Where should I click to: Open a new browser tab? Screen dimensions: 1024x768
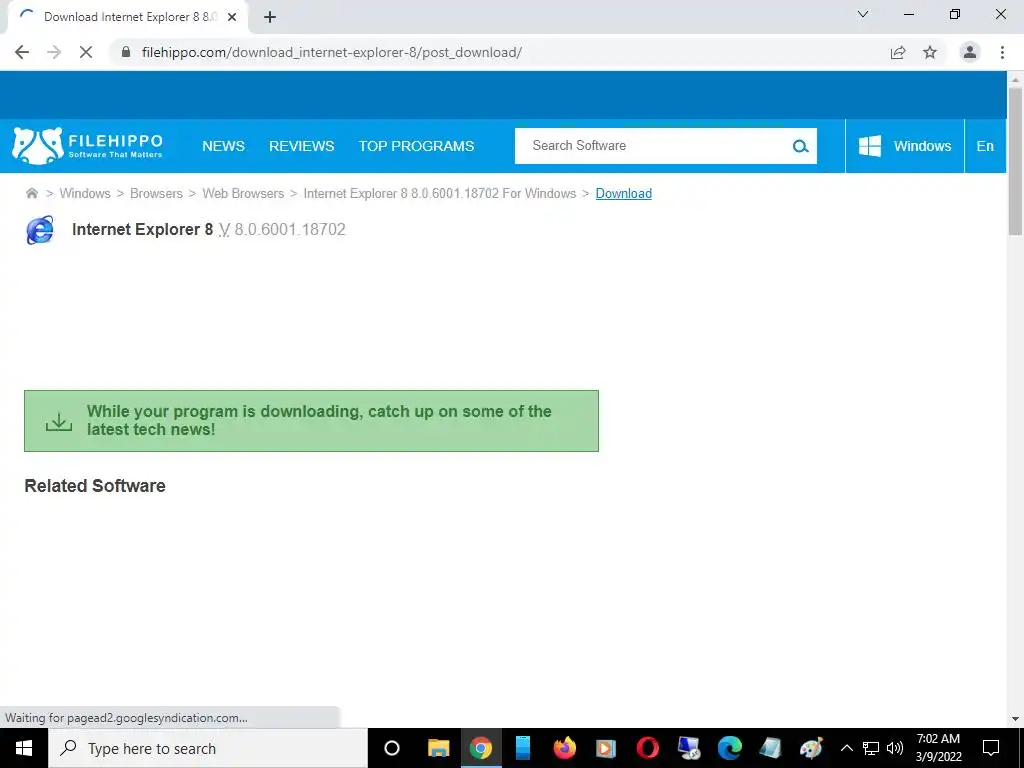(x=270, y=17)
